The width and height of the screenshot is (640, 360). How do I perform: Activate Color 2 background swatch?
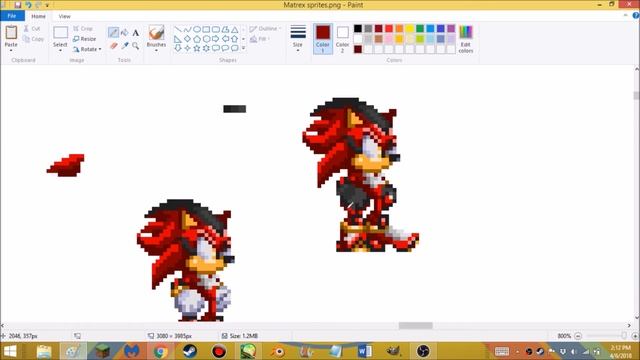pyautogui.click(x=342, y=39)
